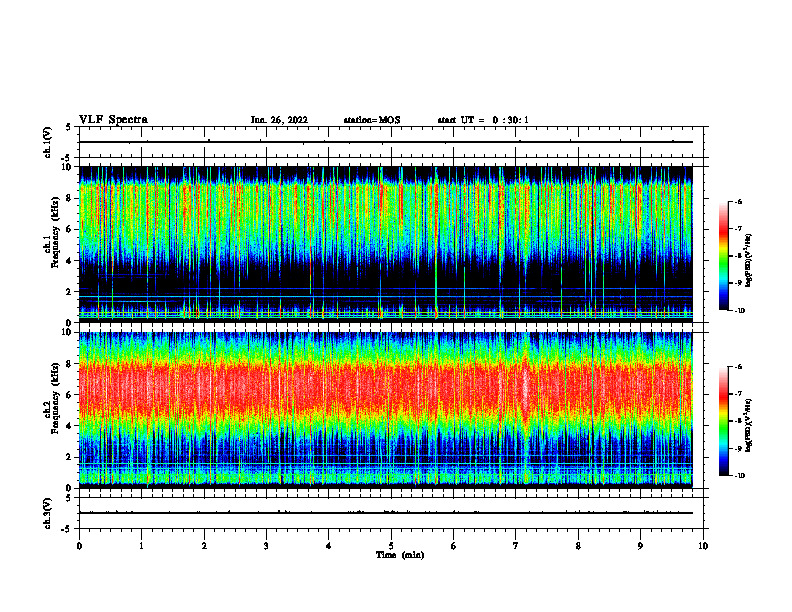
Task: Click the "-10" label on ch.2 colorbar
Action: tap(739, 476)
